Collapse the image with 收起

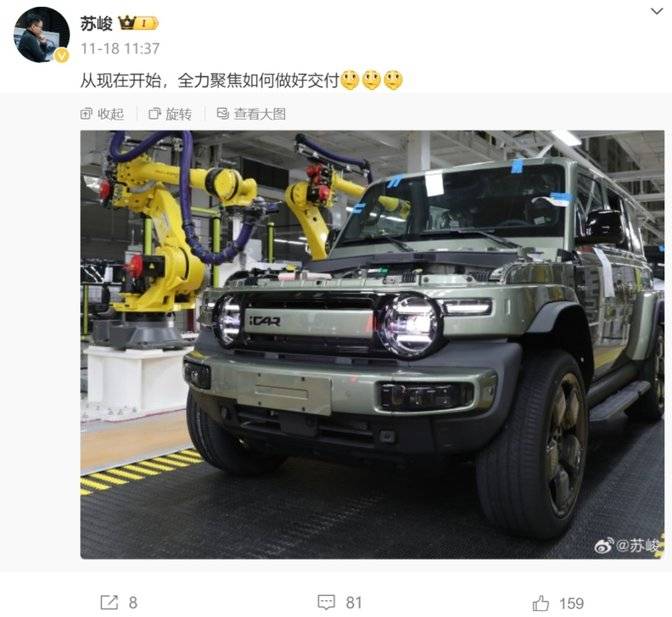click(102, 114)
